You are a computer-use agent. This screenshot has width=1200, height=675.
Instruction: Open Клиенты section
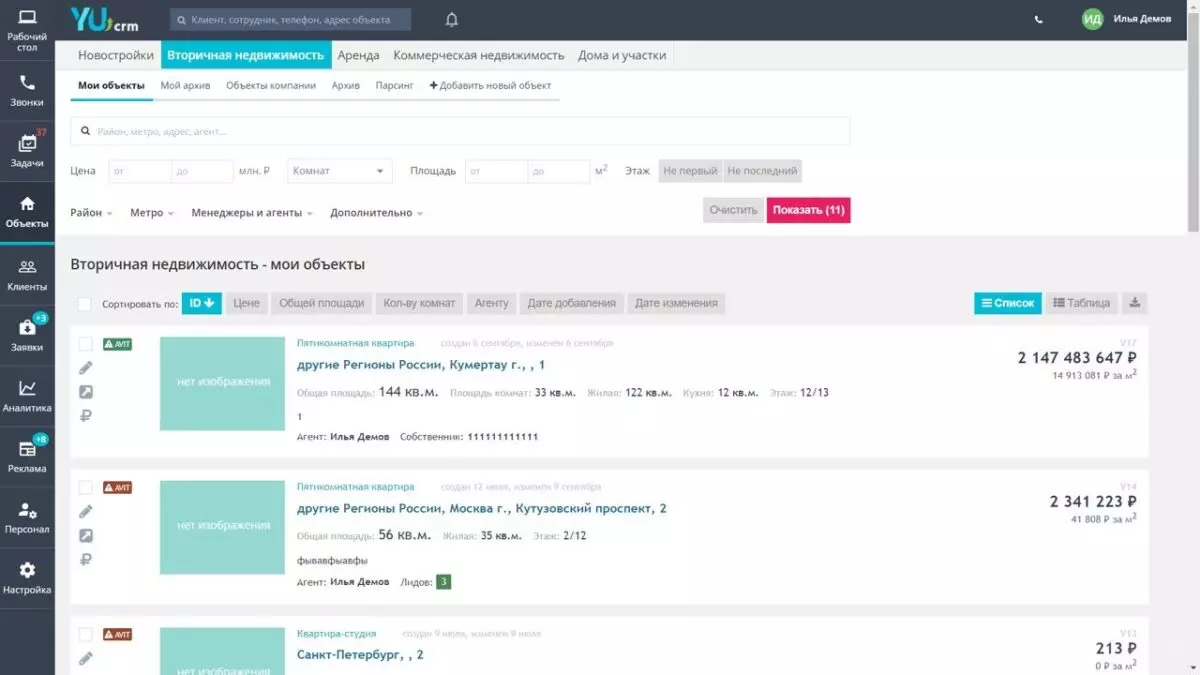27,273
